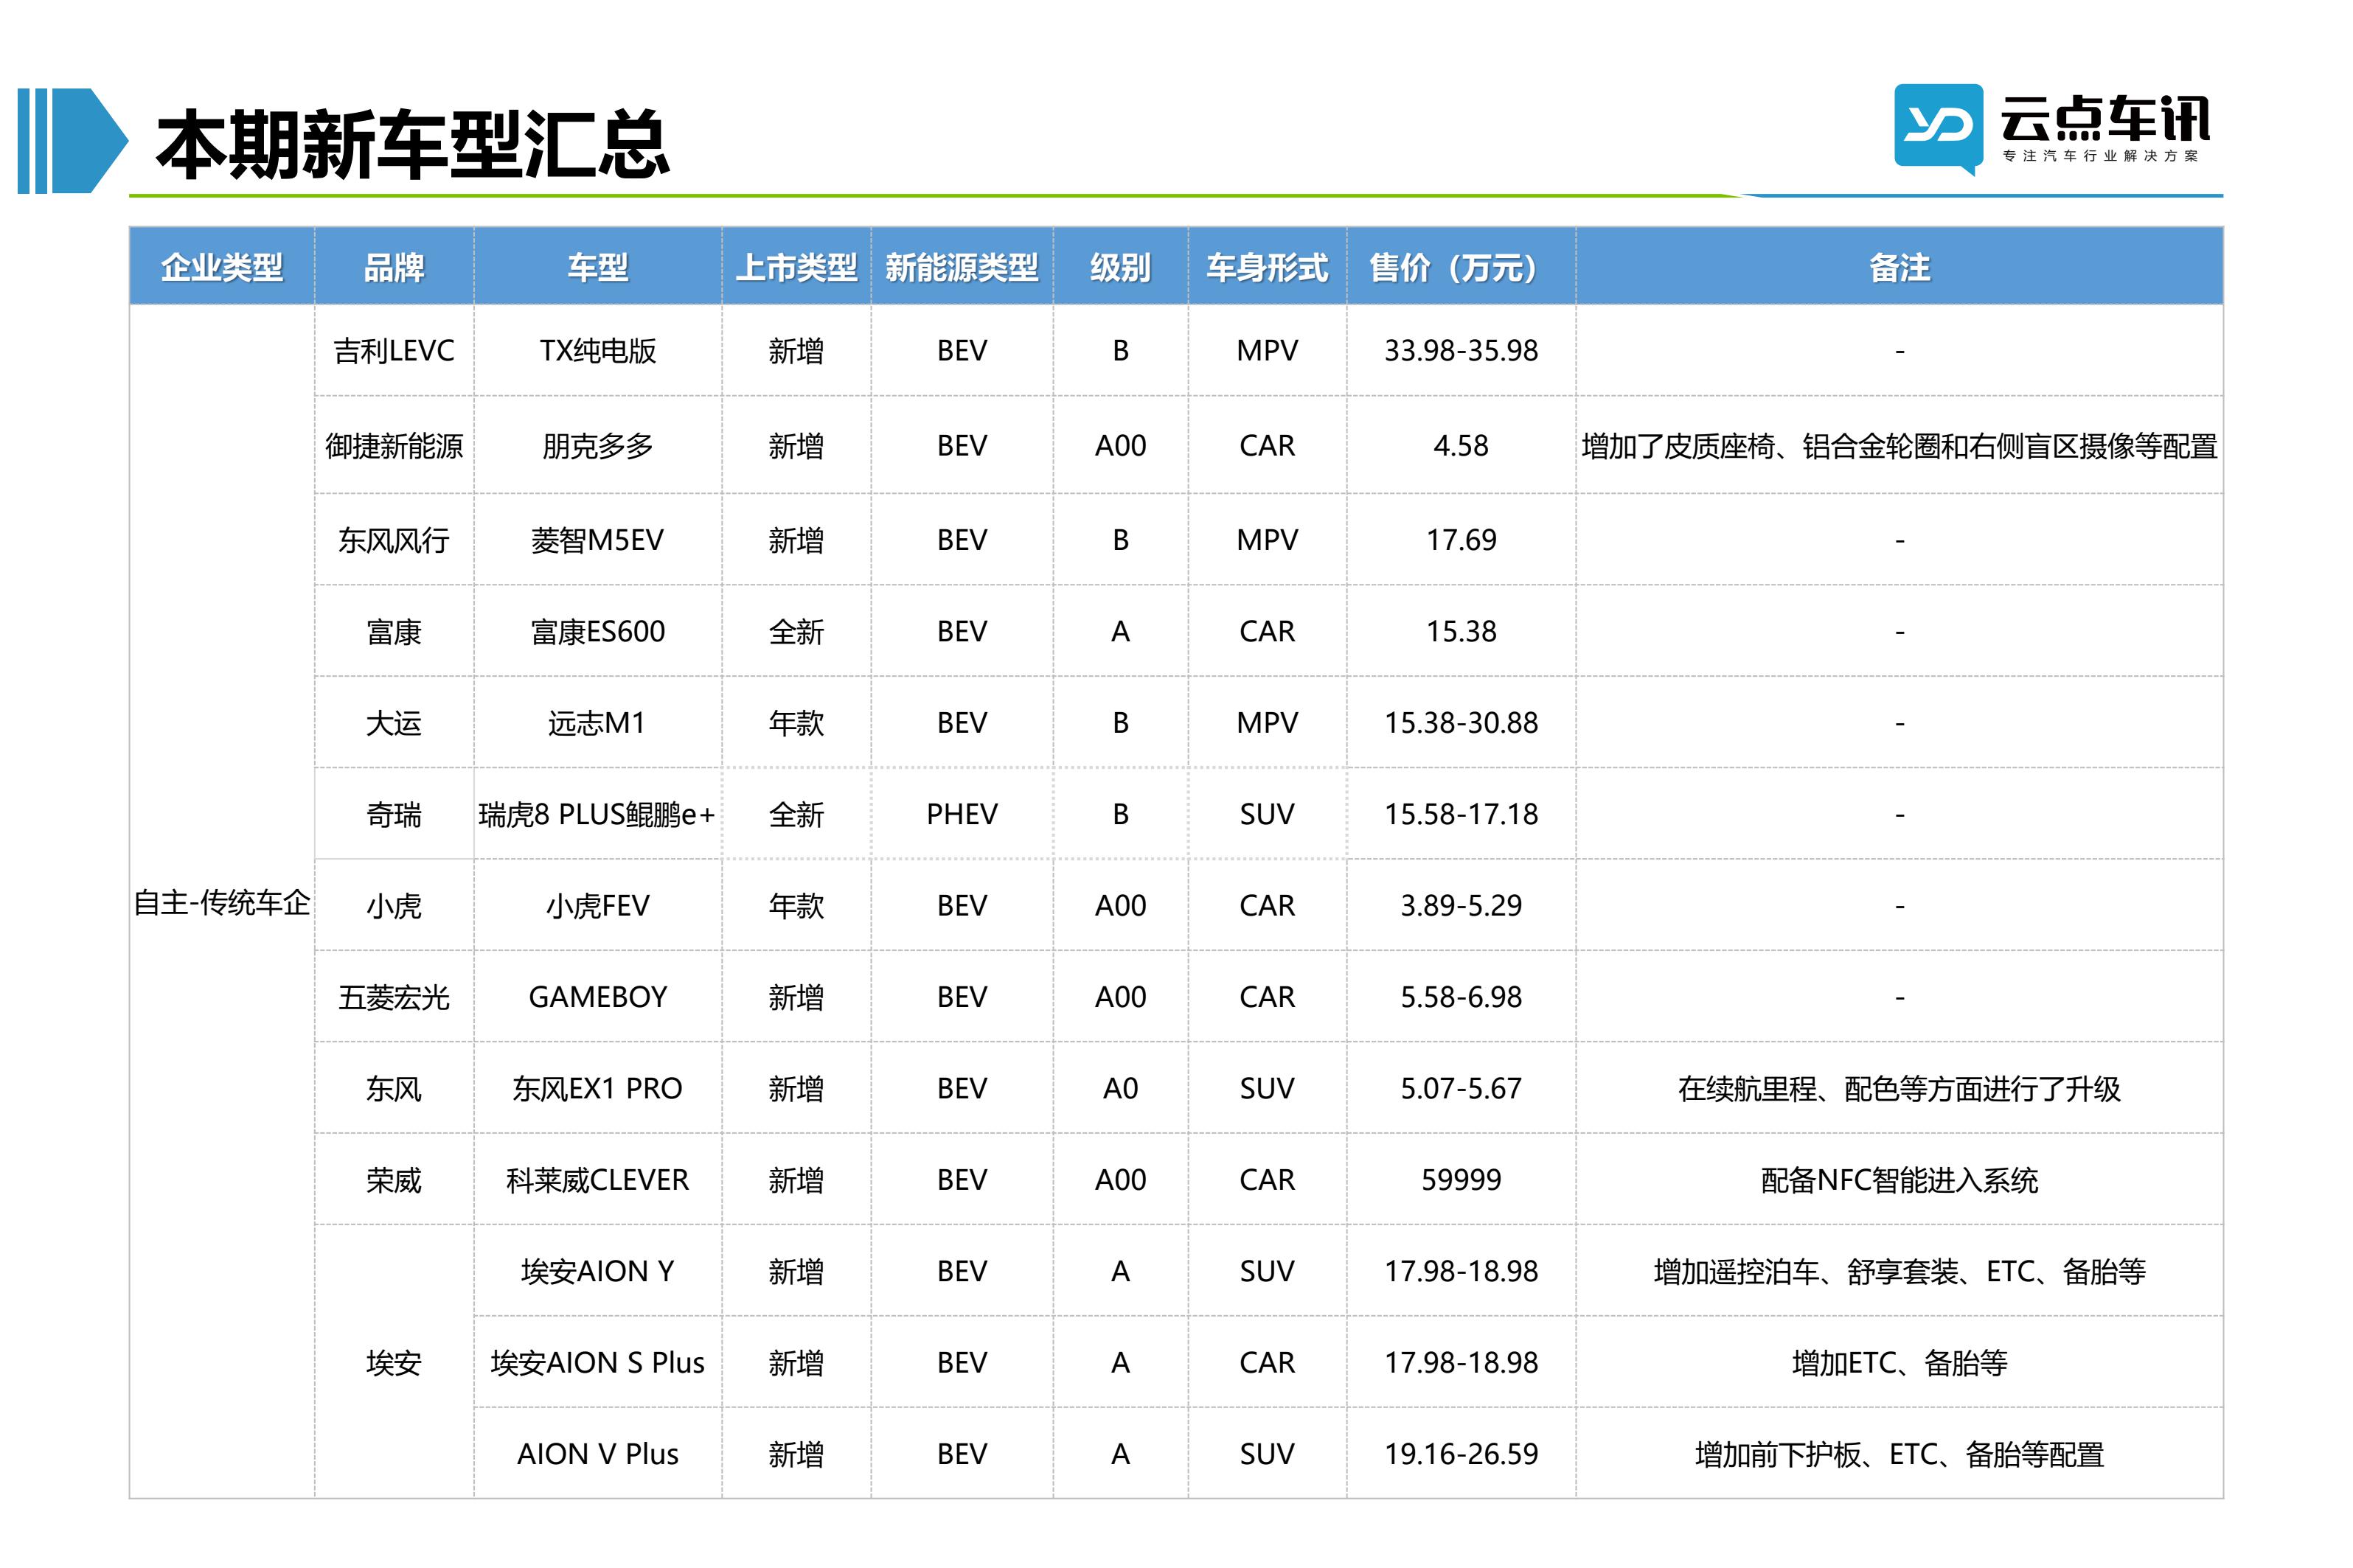This screenshot has width=2353, height=1568.
Task: Select the price 3.89-5.29
Action: click(x=1461, y=905)
